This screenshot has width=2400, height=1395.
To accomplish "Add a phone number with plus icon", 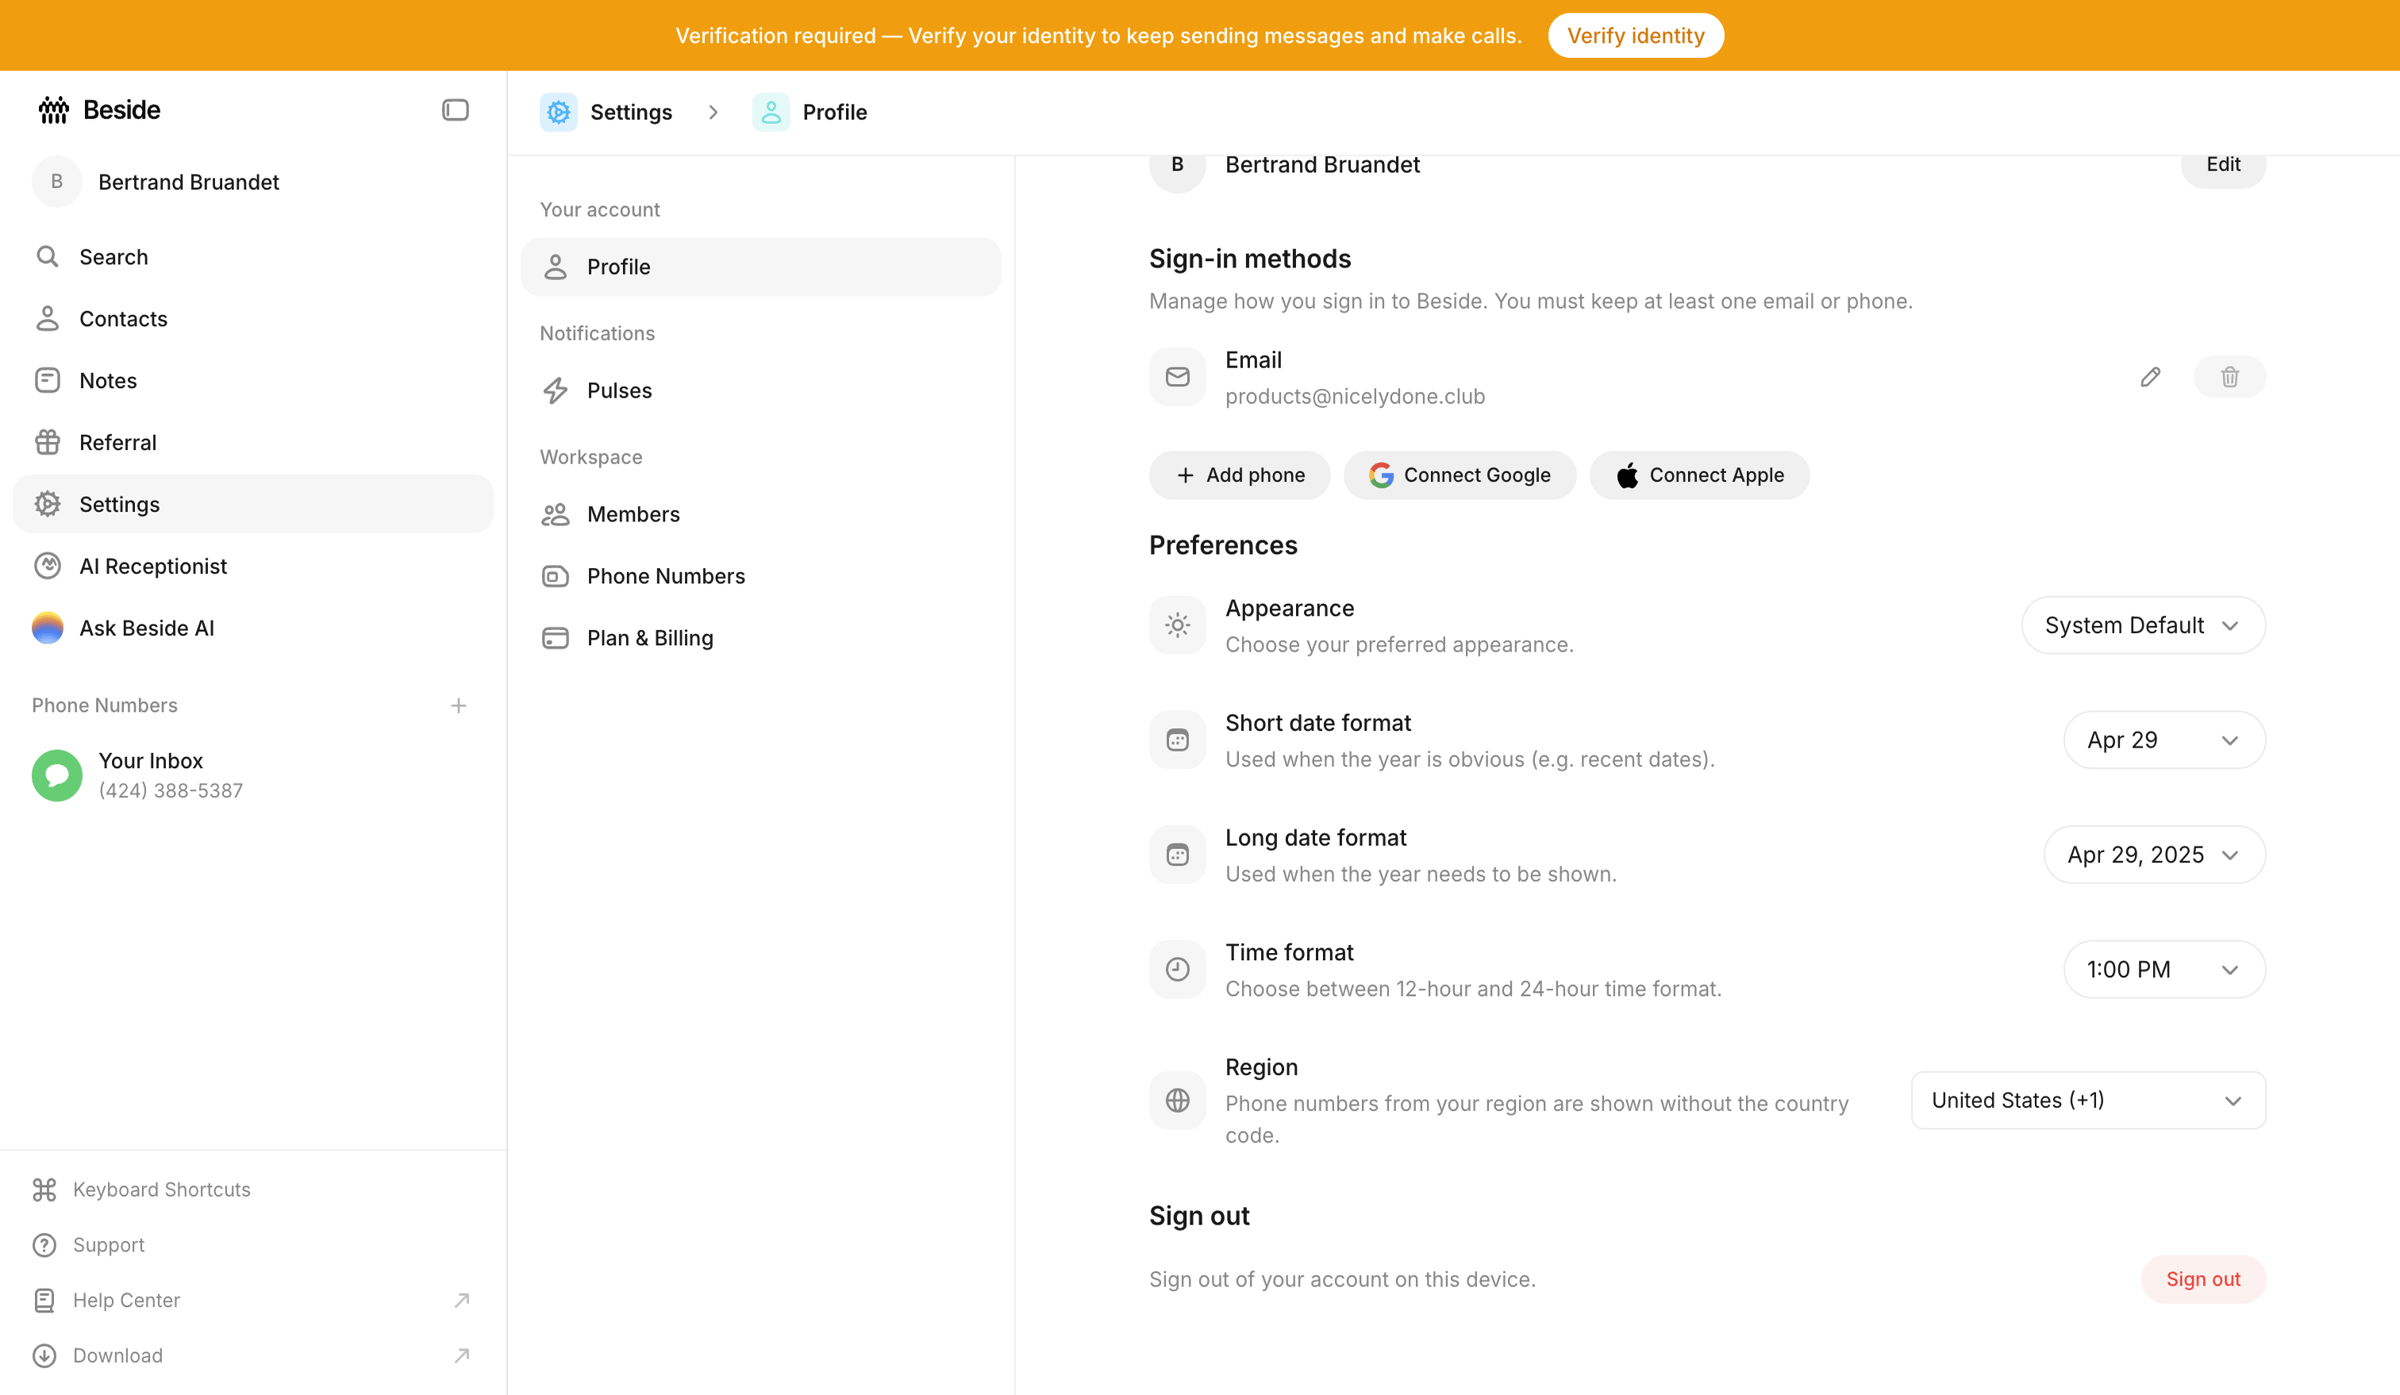I will coord(458,706).
